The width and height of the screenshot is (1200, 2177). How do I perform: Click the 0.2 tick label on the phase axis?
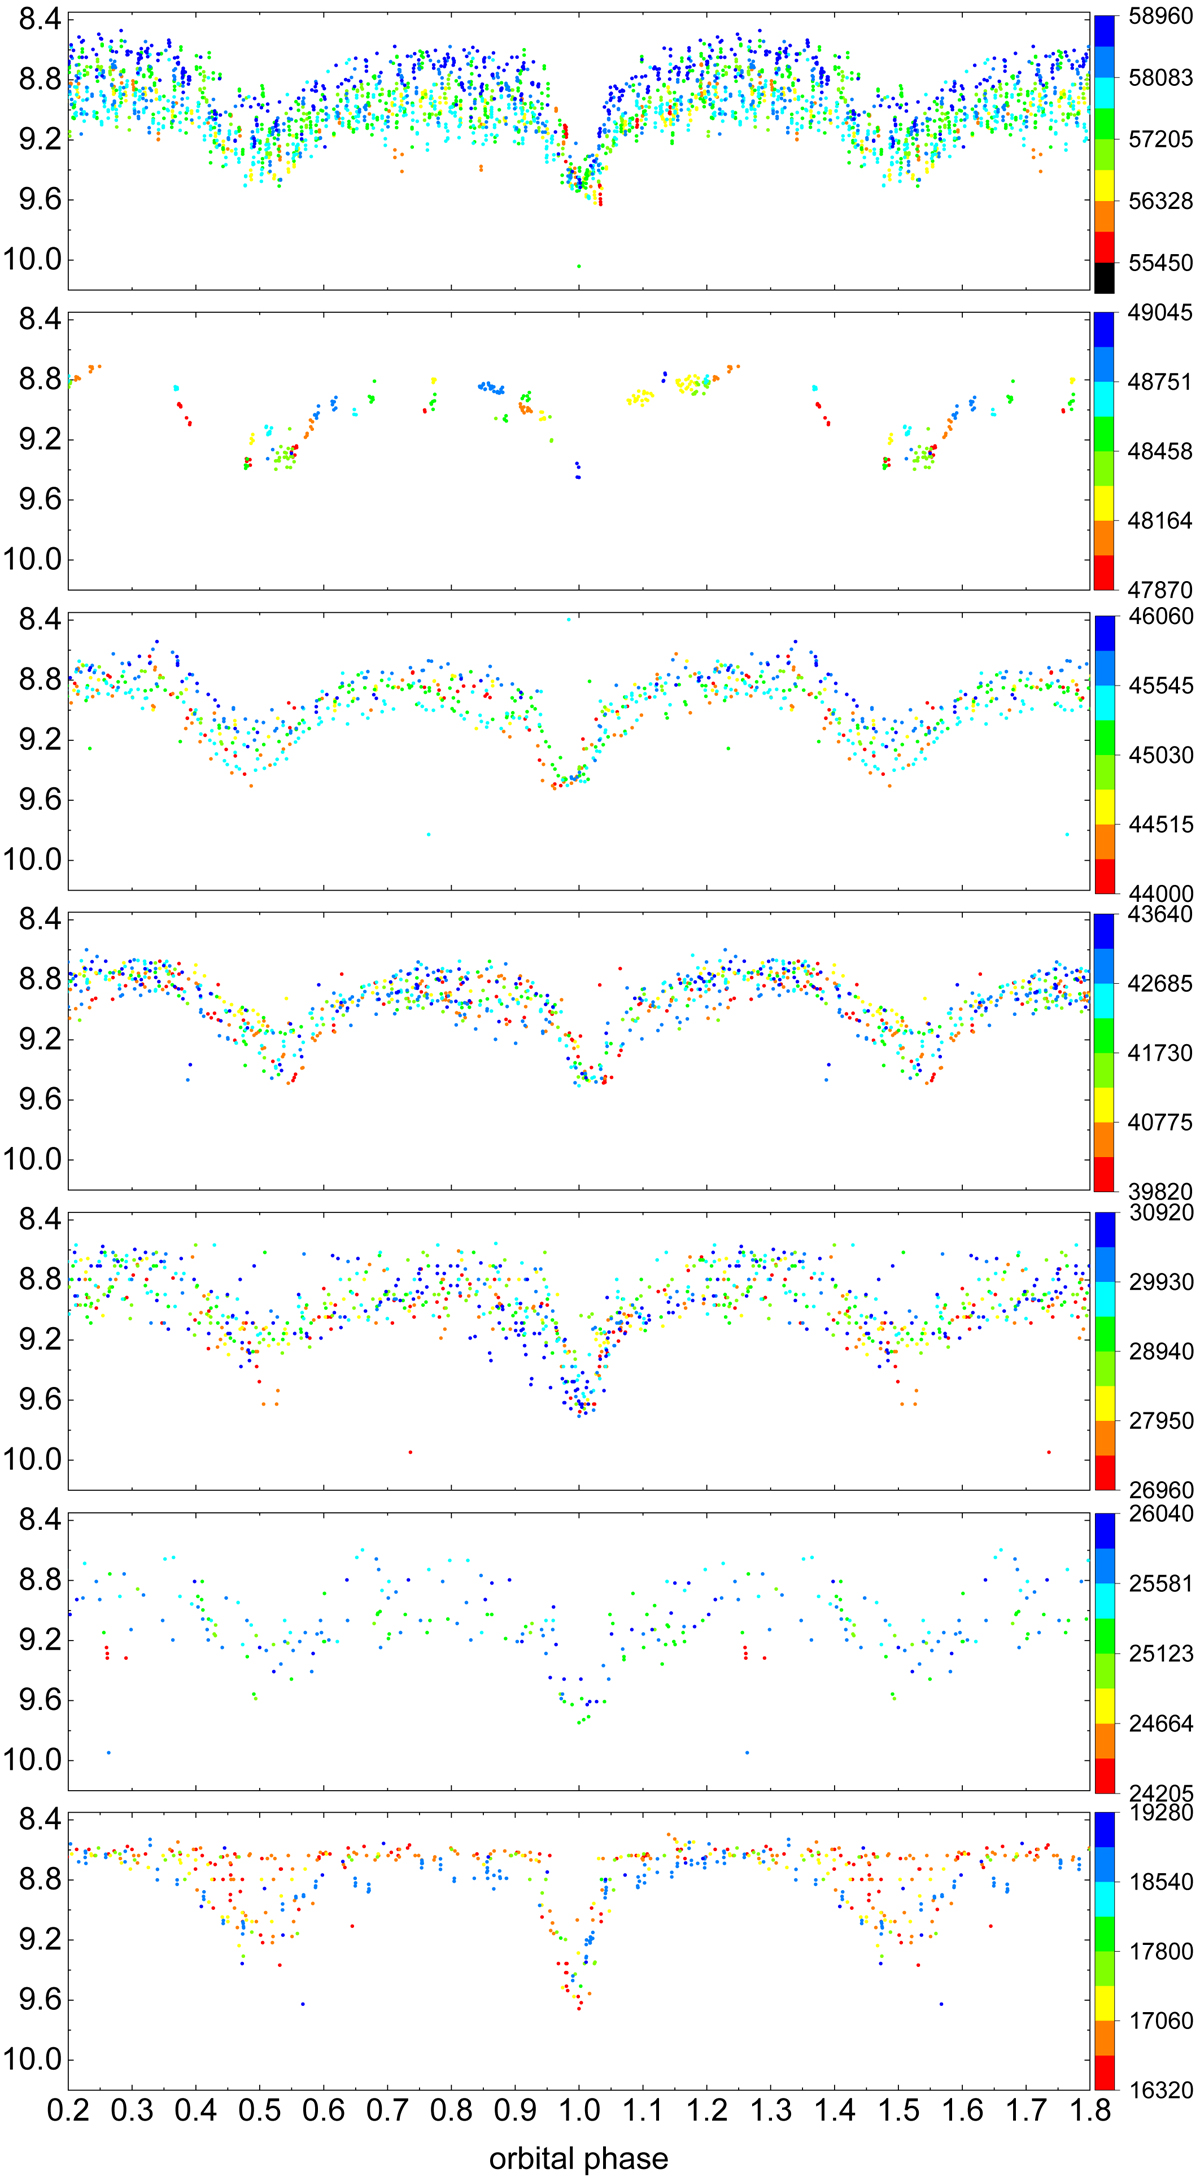click(68, 2109)
